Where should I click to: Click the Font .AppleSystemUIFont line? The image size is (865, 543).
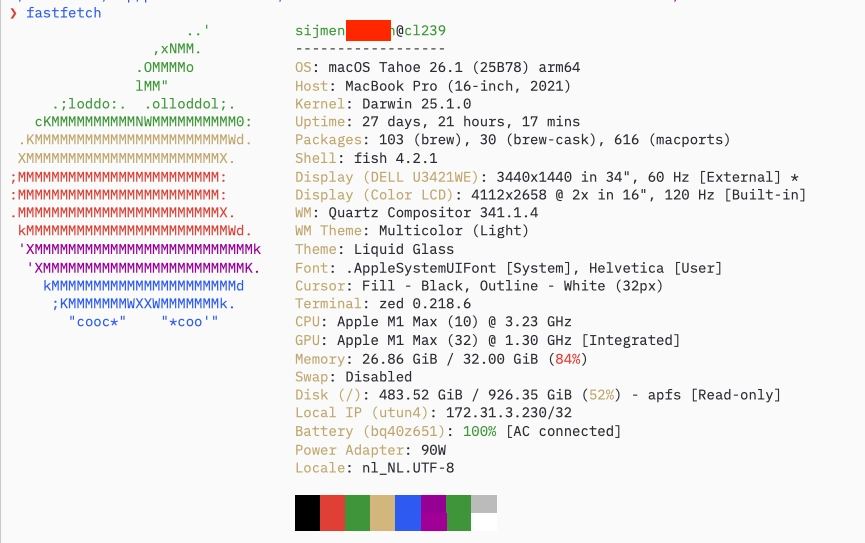pos(509,268)
